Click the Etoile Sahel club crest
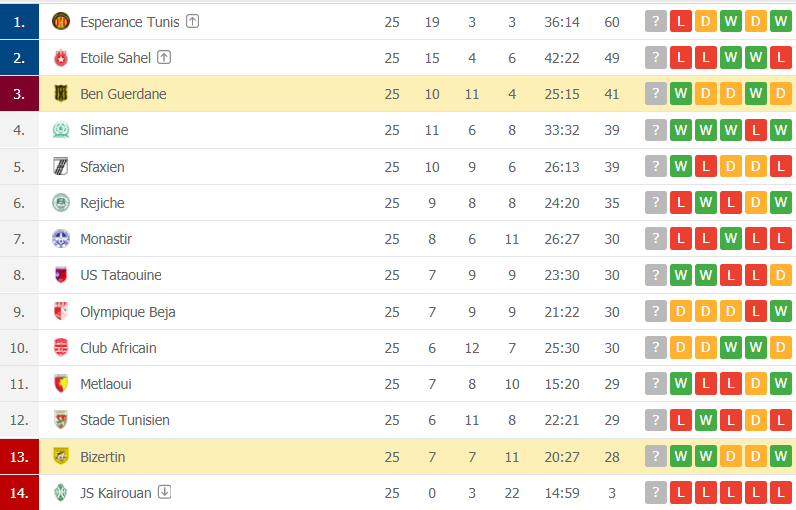796x510 pixels. click(x=61, y=58)
